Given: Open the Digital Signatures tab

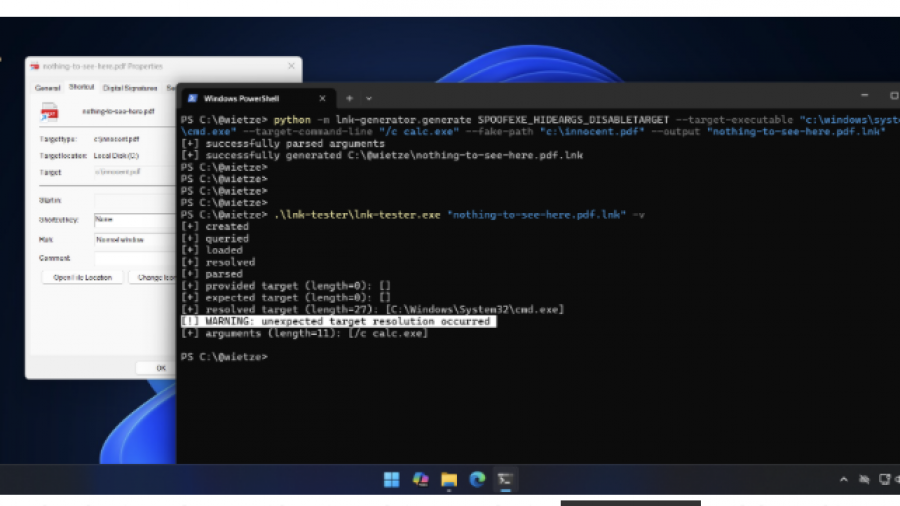Looking at the screenshot, I should 130,88.
